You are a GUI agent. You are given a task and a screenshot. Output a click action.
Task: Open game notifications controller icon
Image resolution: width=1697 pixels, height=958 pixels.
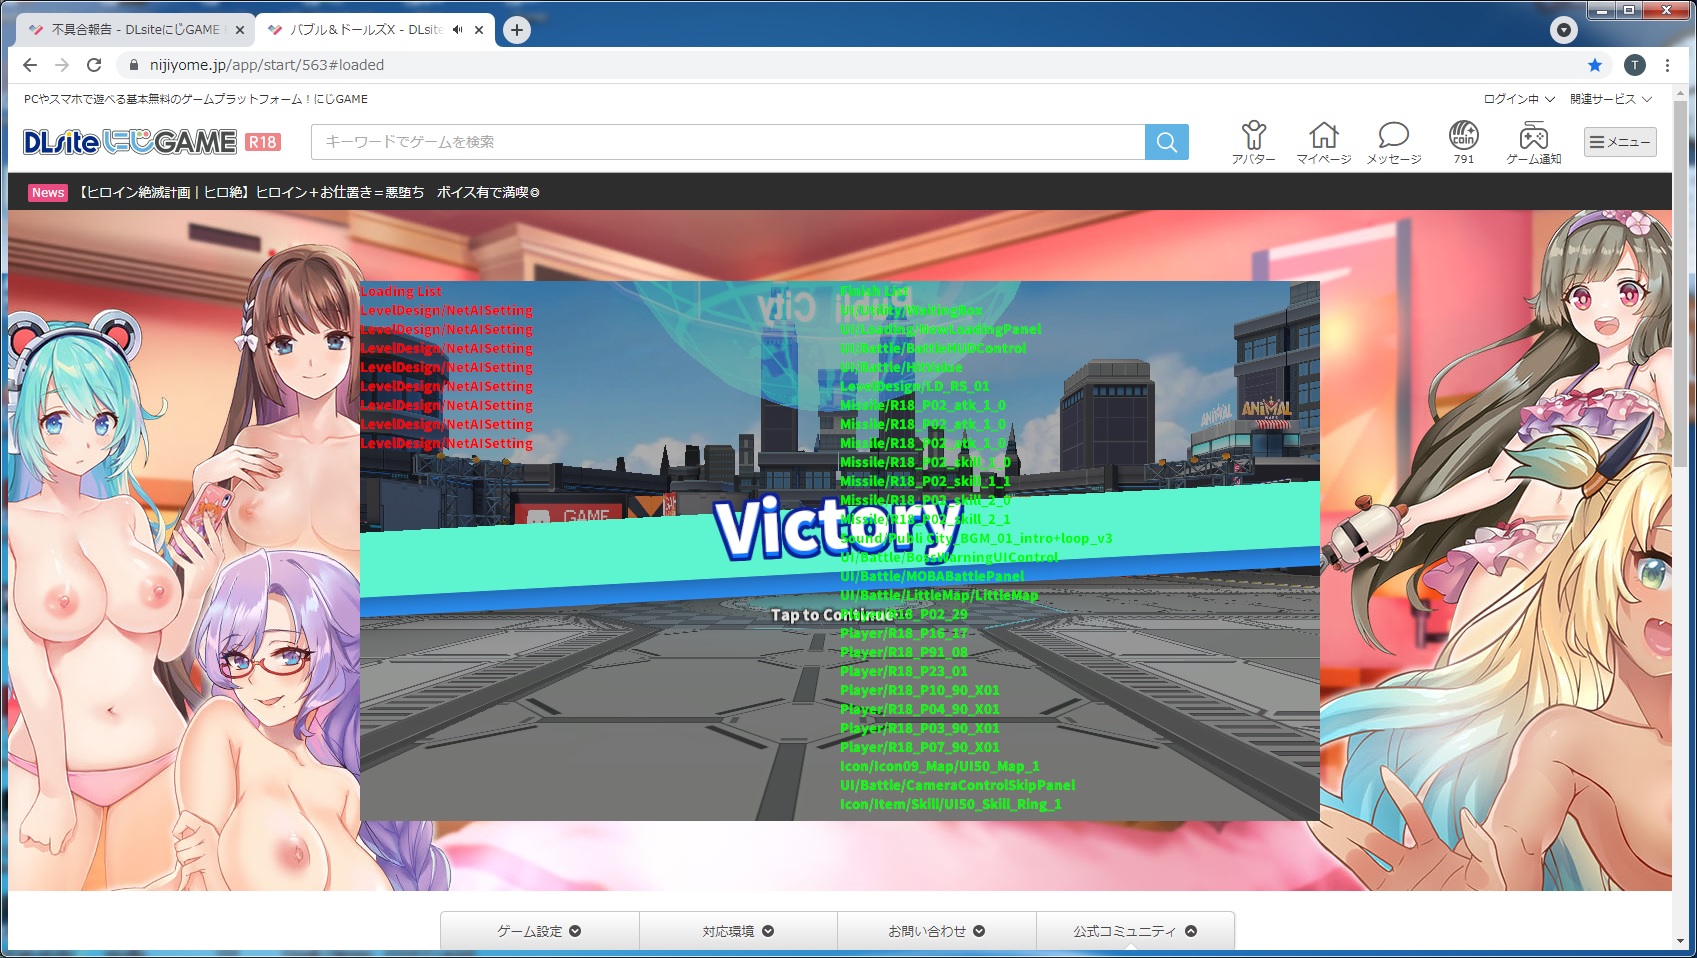pos(1533,142)
